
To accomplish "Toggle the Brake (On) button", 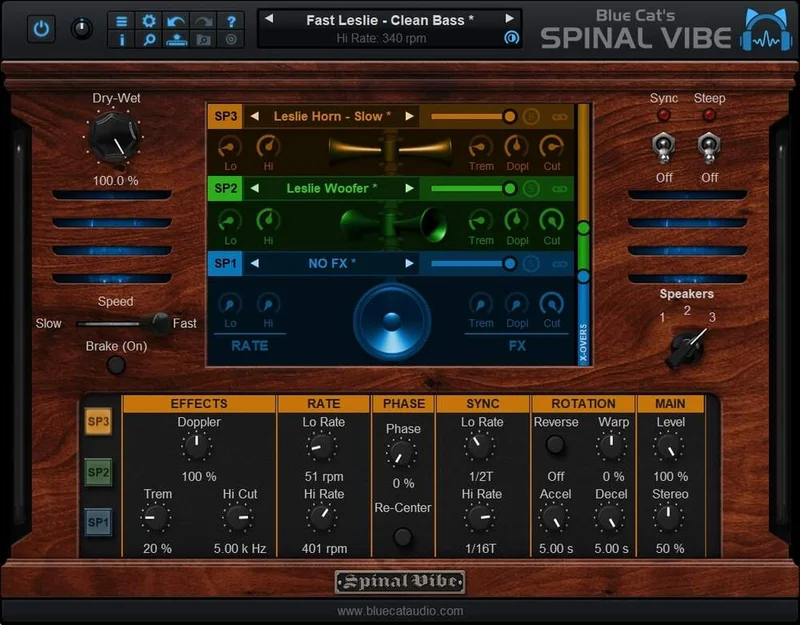I will (x=116, y=365).
